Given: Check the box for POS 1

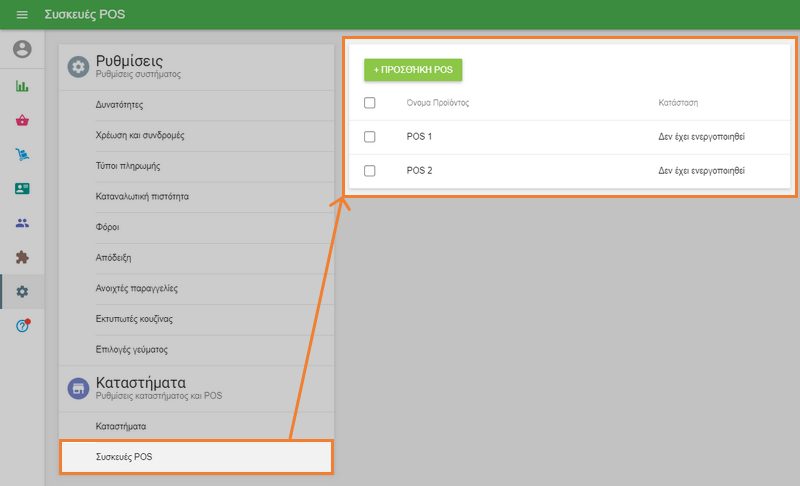Looking at the screenshot, I should (x=369, y=137).
